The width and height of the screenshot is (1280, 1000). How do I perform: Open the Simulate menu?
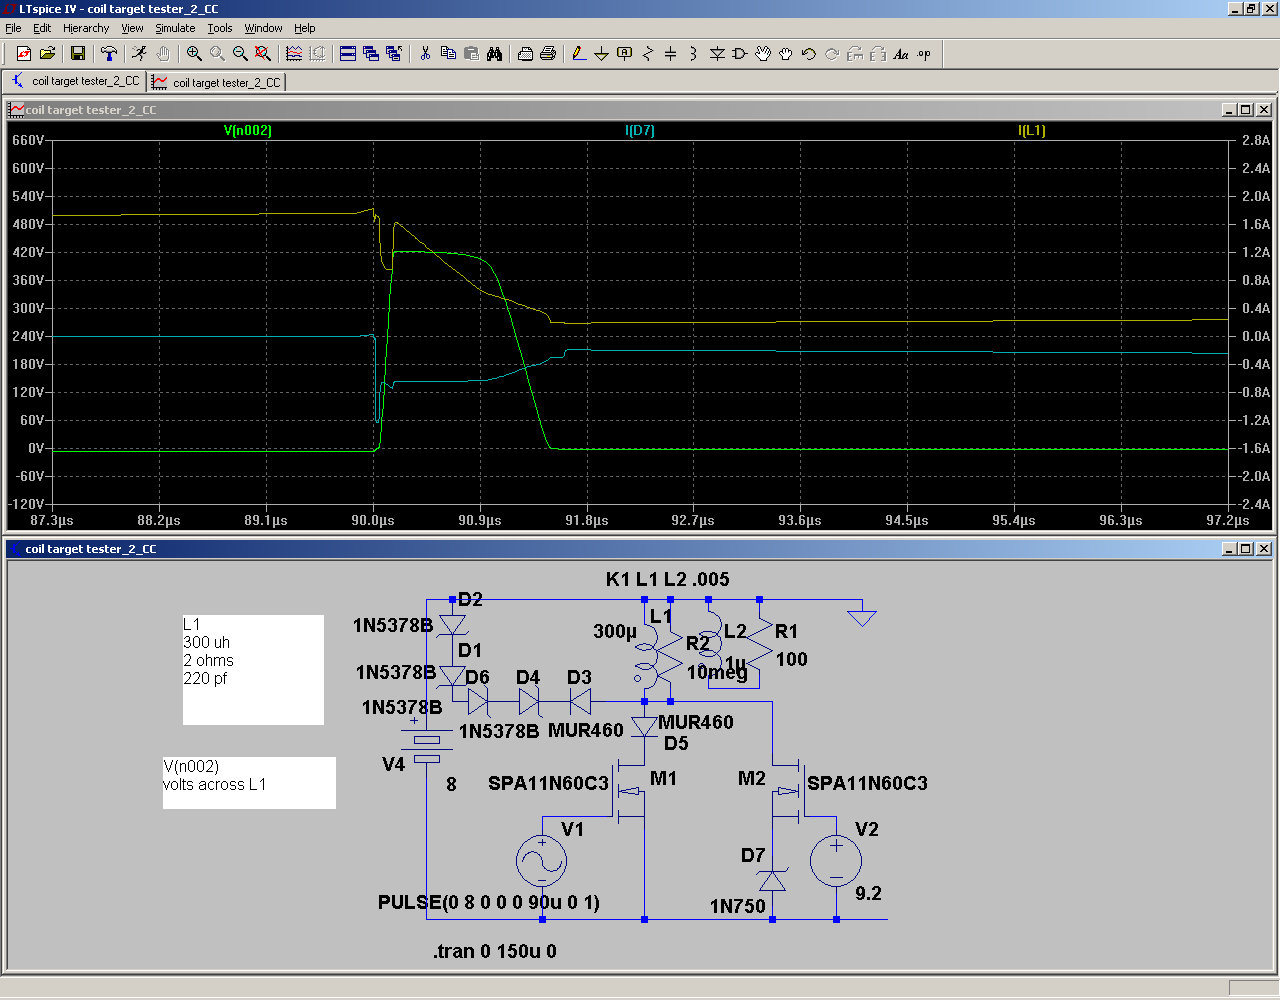[175, 28]
